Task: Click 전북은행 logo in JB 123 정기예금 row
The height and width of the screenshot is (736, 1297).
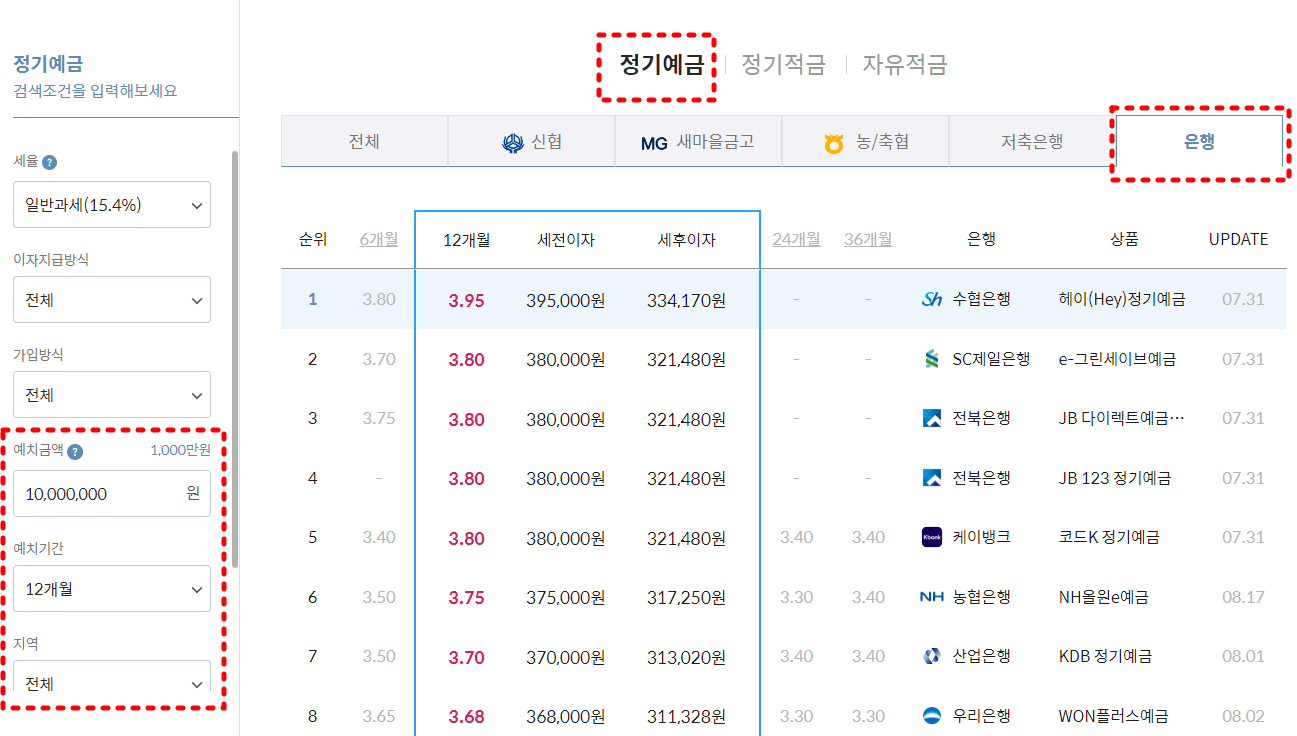Action: click(x=932, y=478)
